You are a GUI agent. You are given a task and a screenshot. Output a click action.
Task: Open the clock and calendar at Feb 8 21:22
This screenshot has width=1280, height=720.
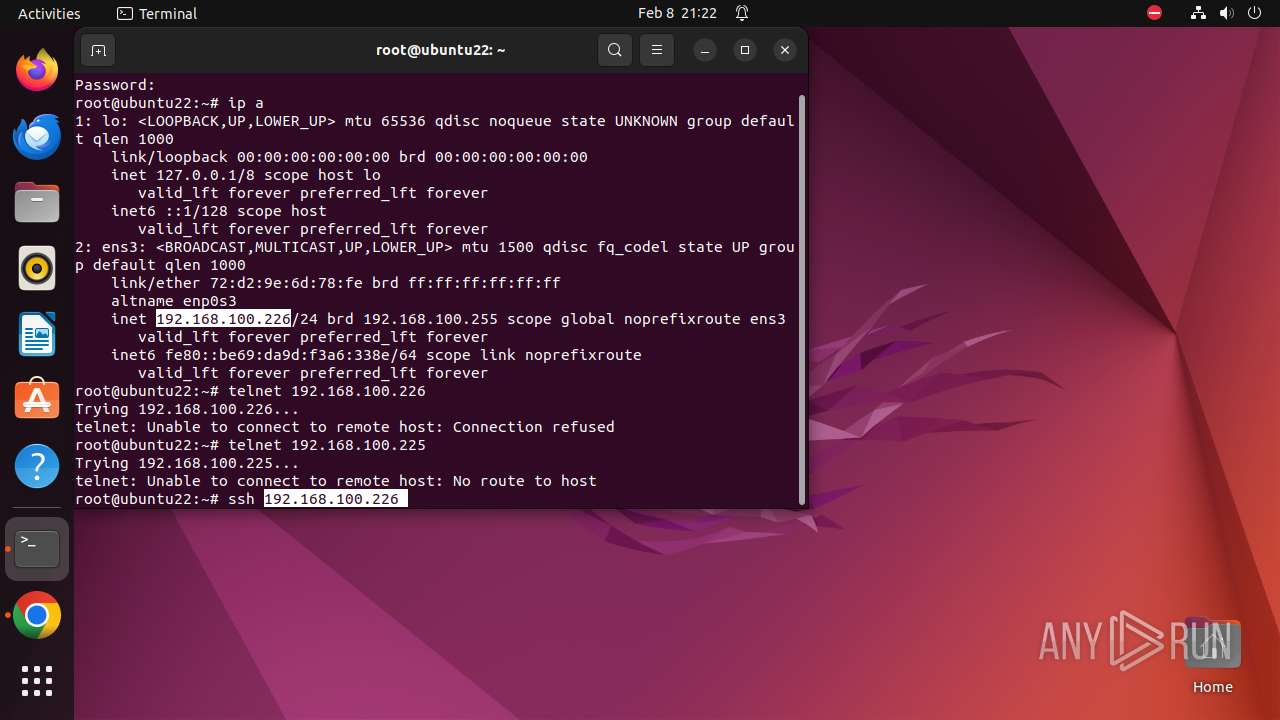(x=677, y=13)
